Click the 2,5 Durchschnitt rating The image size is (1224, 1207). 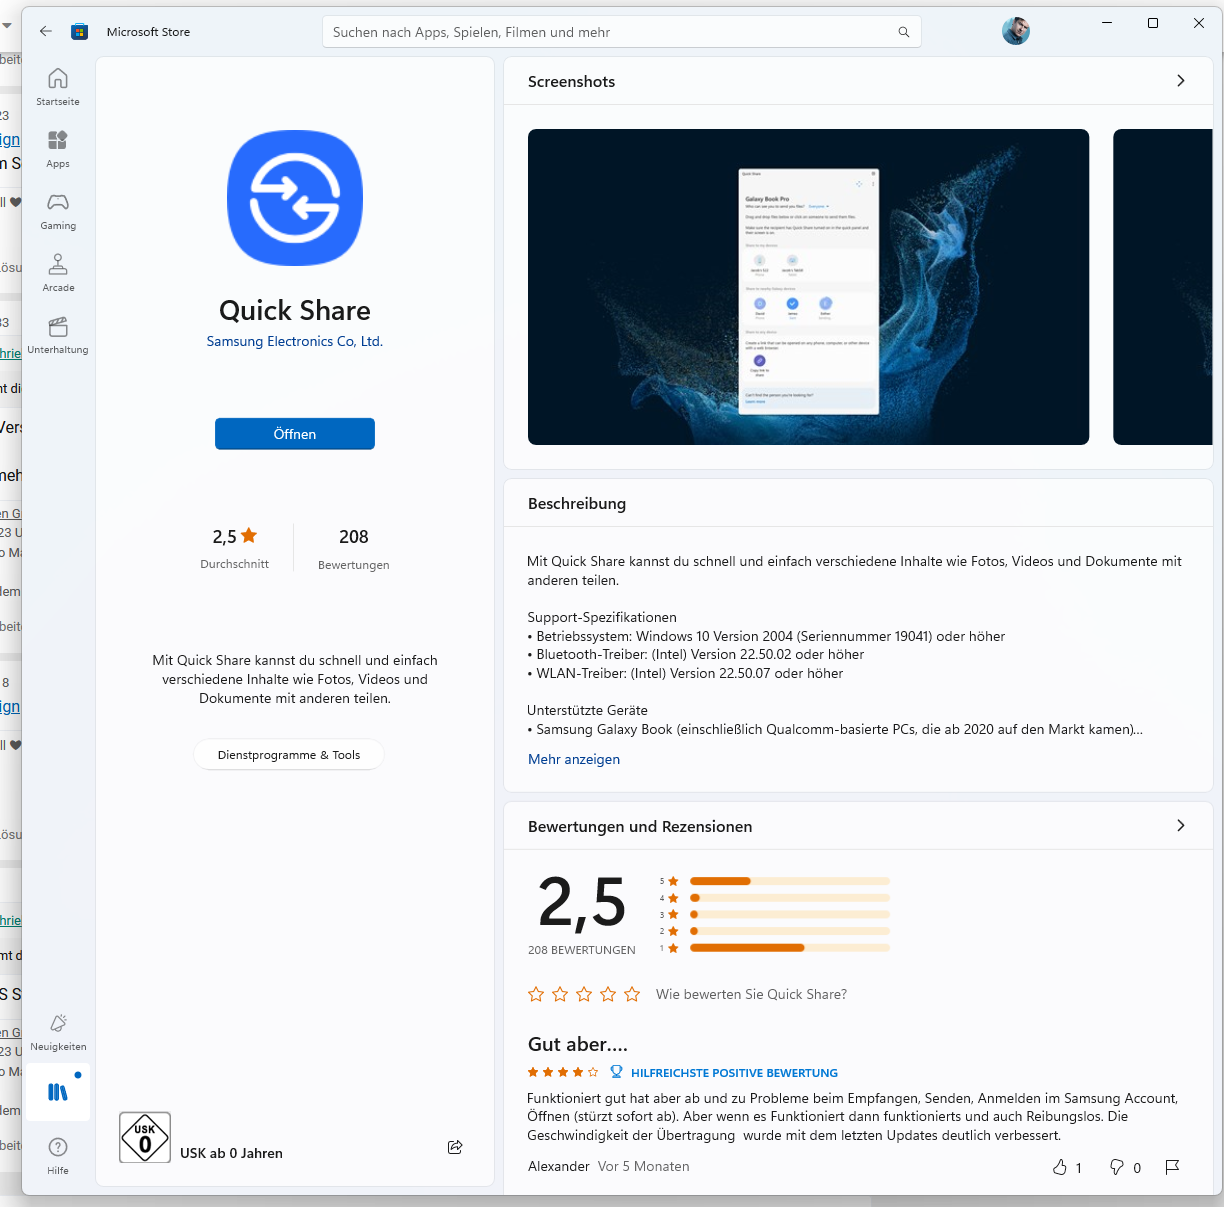(235, 548)
